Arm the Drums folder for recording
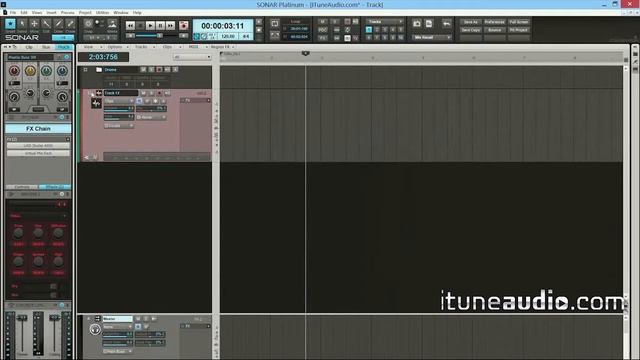 point(159,70)
